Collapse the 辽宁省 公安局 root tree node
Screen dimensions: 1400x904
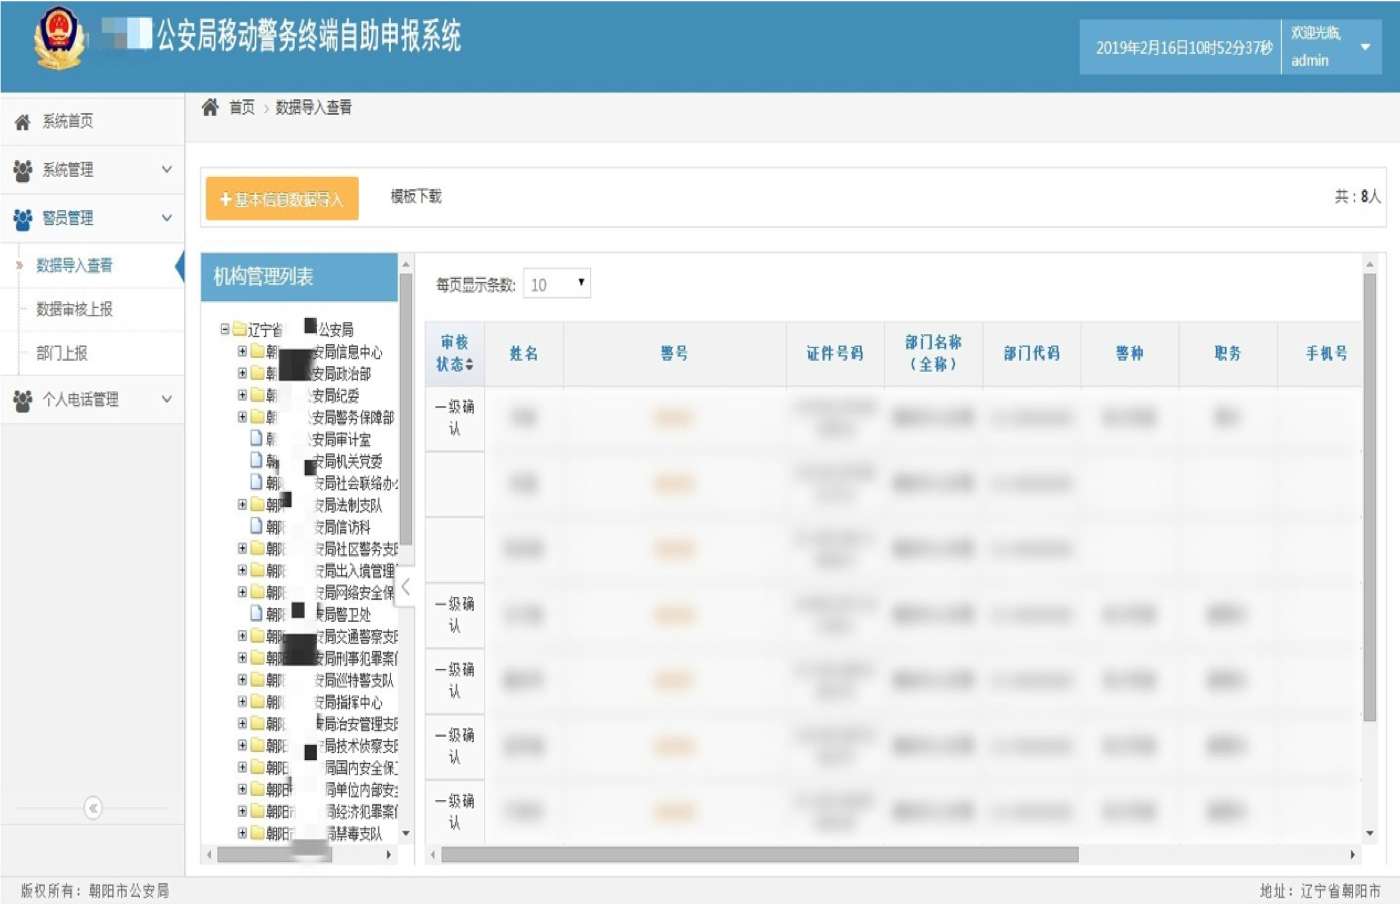(x=225, y=329)
